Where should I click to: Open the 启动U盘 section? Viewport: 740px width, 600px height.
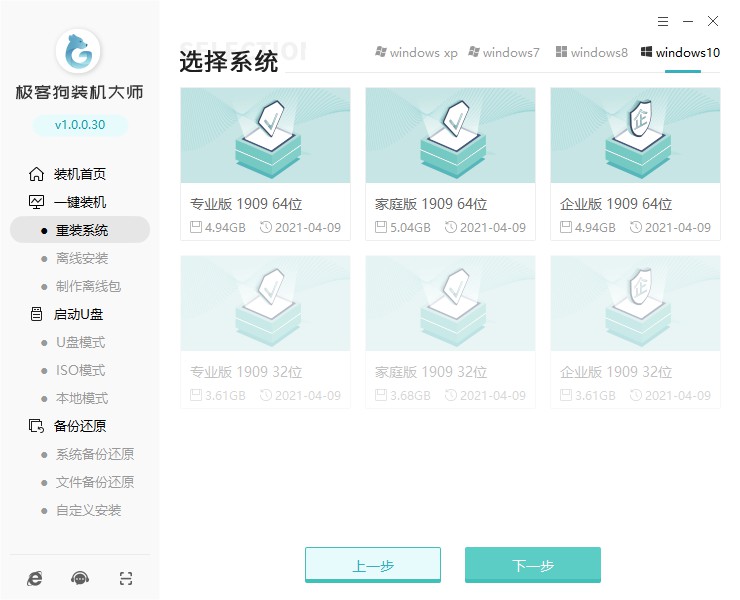[78, 314]
